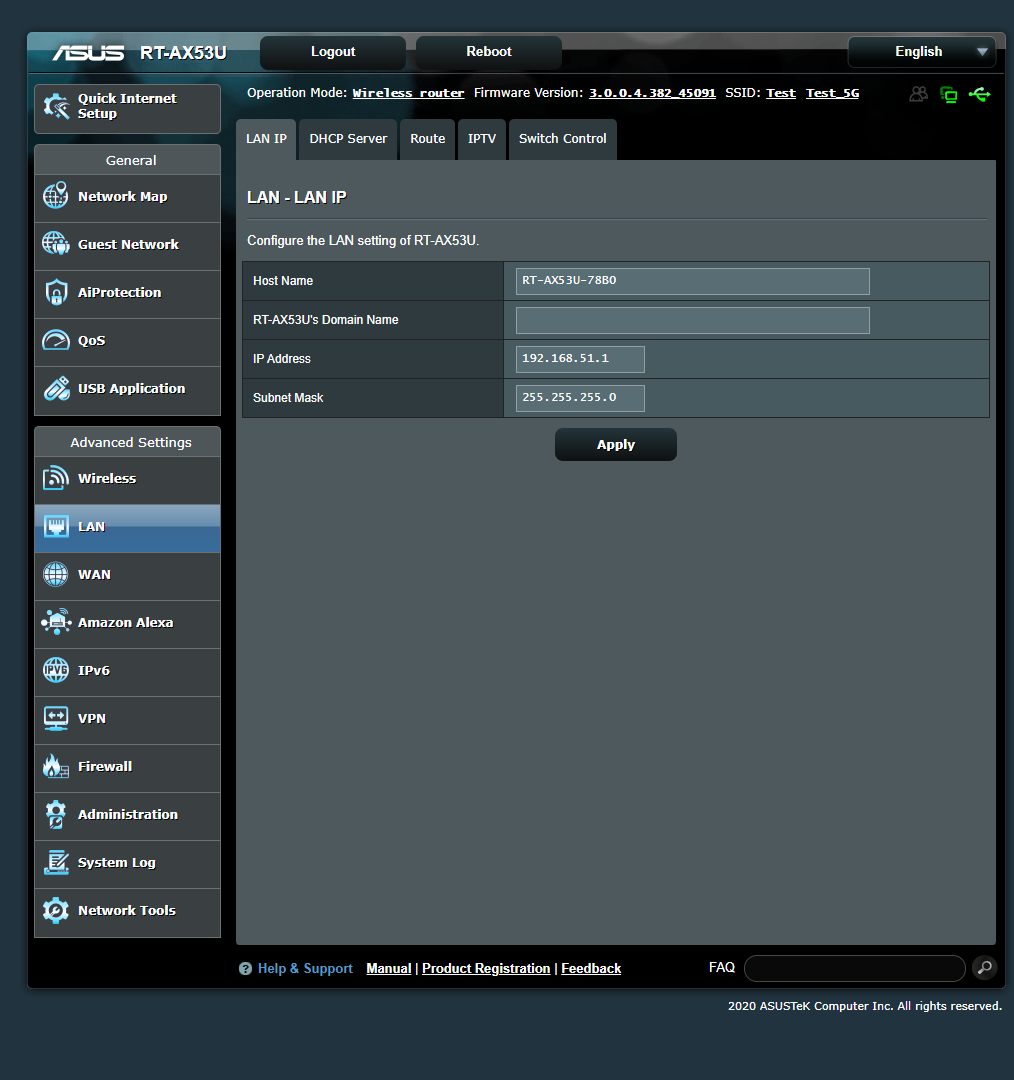
Task: Click the QoS menu label
Action: coord(92,341)
